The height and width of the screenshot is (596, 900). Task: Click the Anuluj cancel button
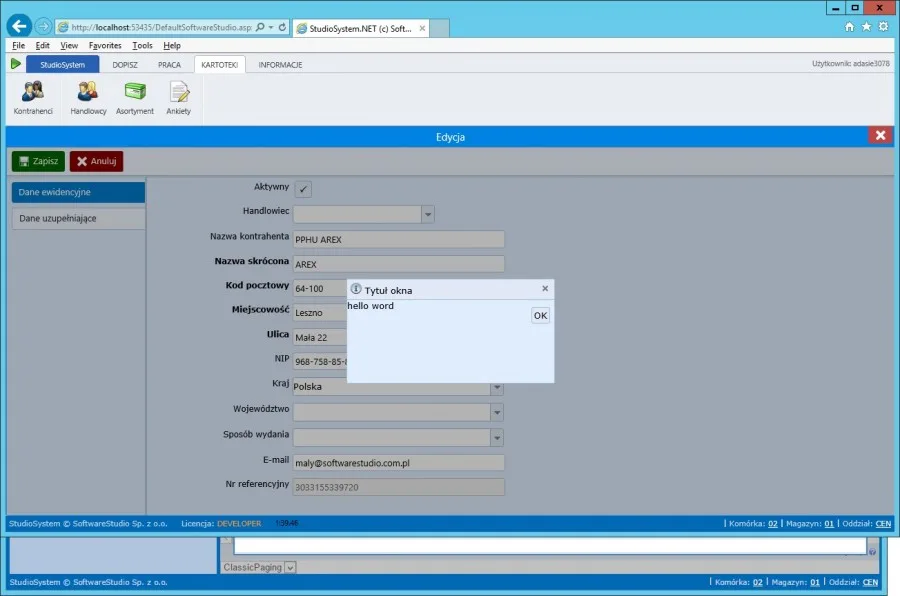click(x=96, y=161)
